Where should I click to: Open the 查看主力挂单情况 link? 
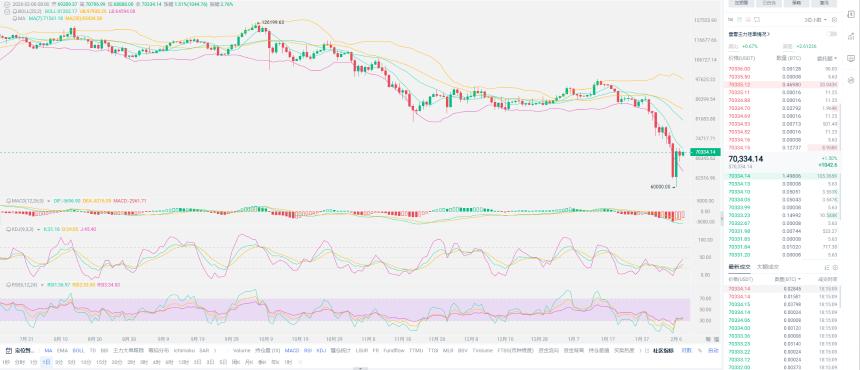pos(749,34)
